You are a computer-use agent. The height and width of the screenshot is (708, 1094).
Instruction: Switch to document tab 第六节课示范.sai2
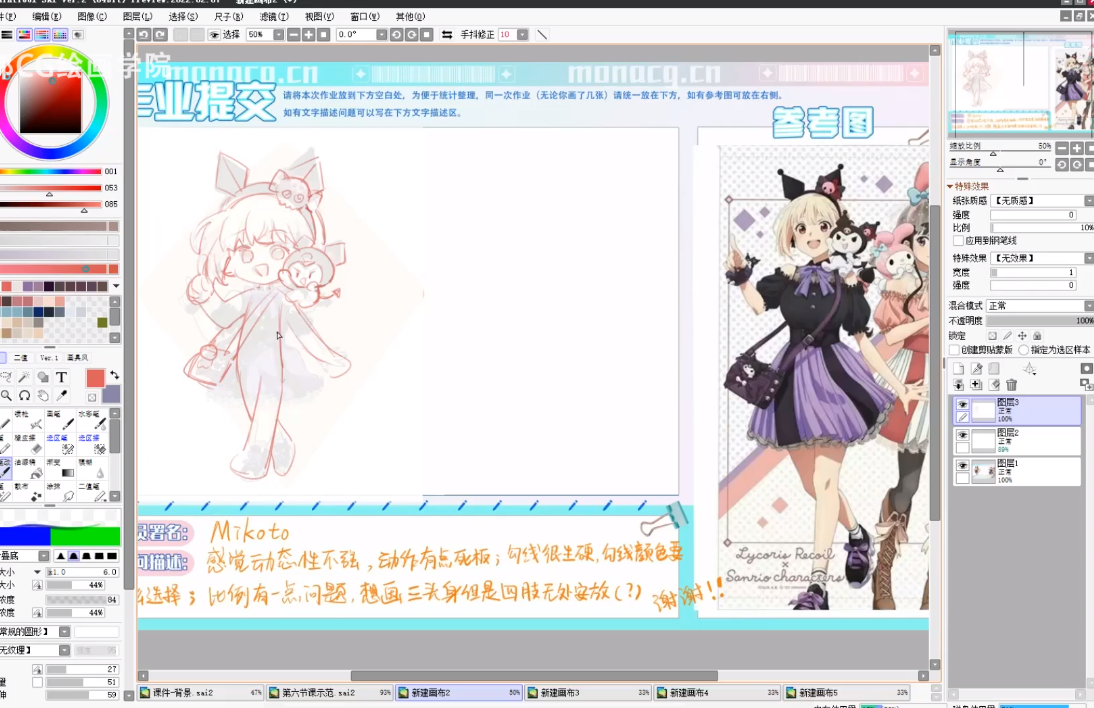coord(330,693)
